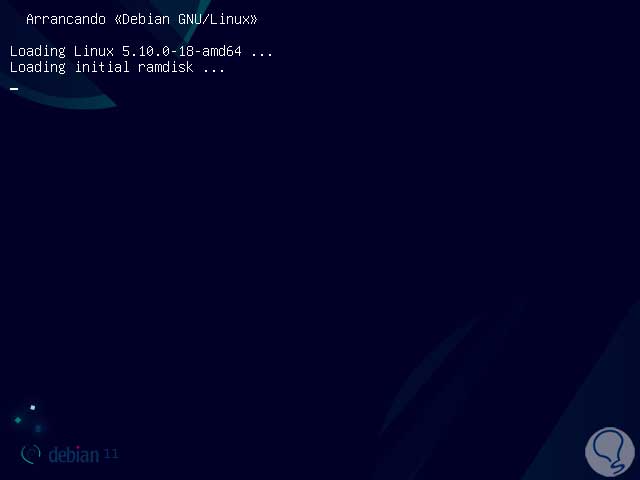640x480 pixels.
Task: Click the "debian" wordmark text
Action: (x=73, y=455)
